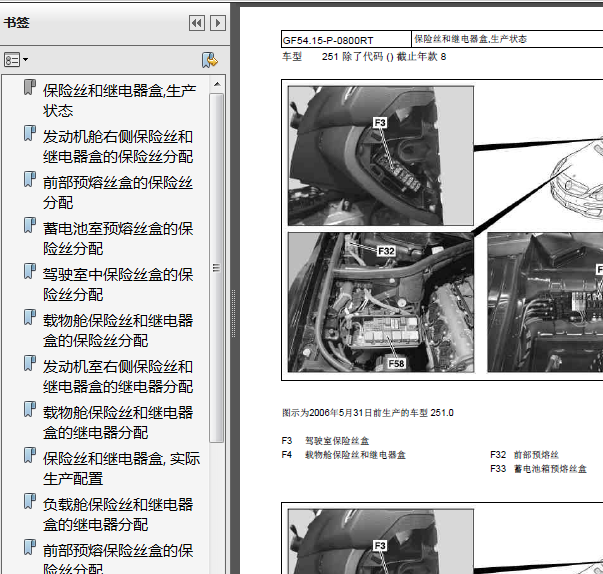This screenshot has height=574, width=603.
Task: Click bookmark icon beside 载物舱…继电器分配
Action: [x=30, y=409]
